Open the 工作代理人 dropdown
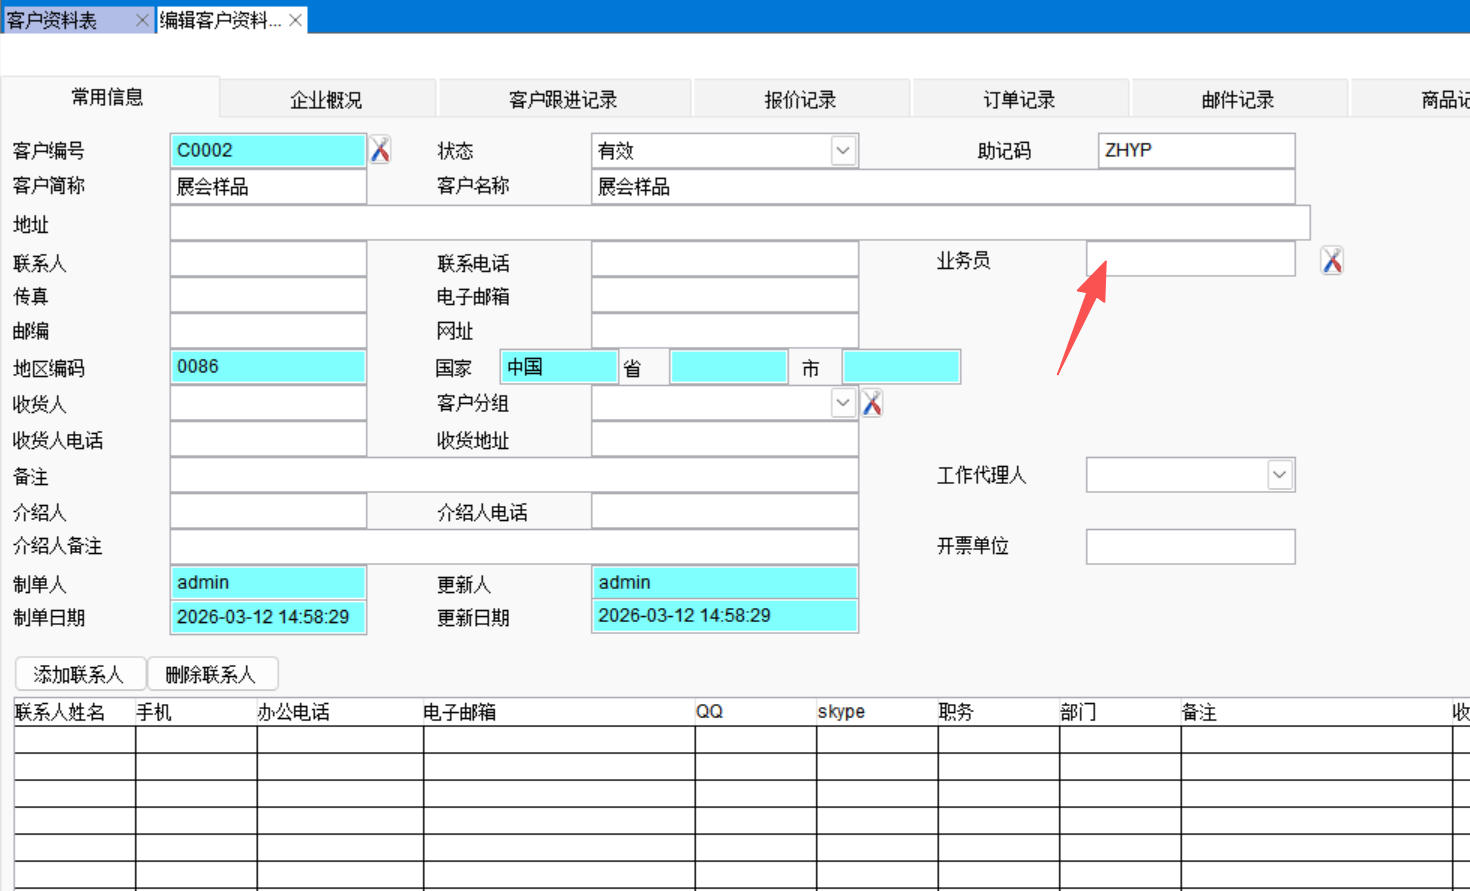The height and width of the screenshot is (891, 1470). (x=1279, y=475)
